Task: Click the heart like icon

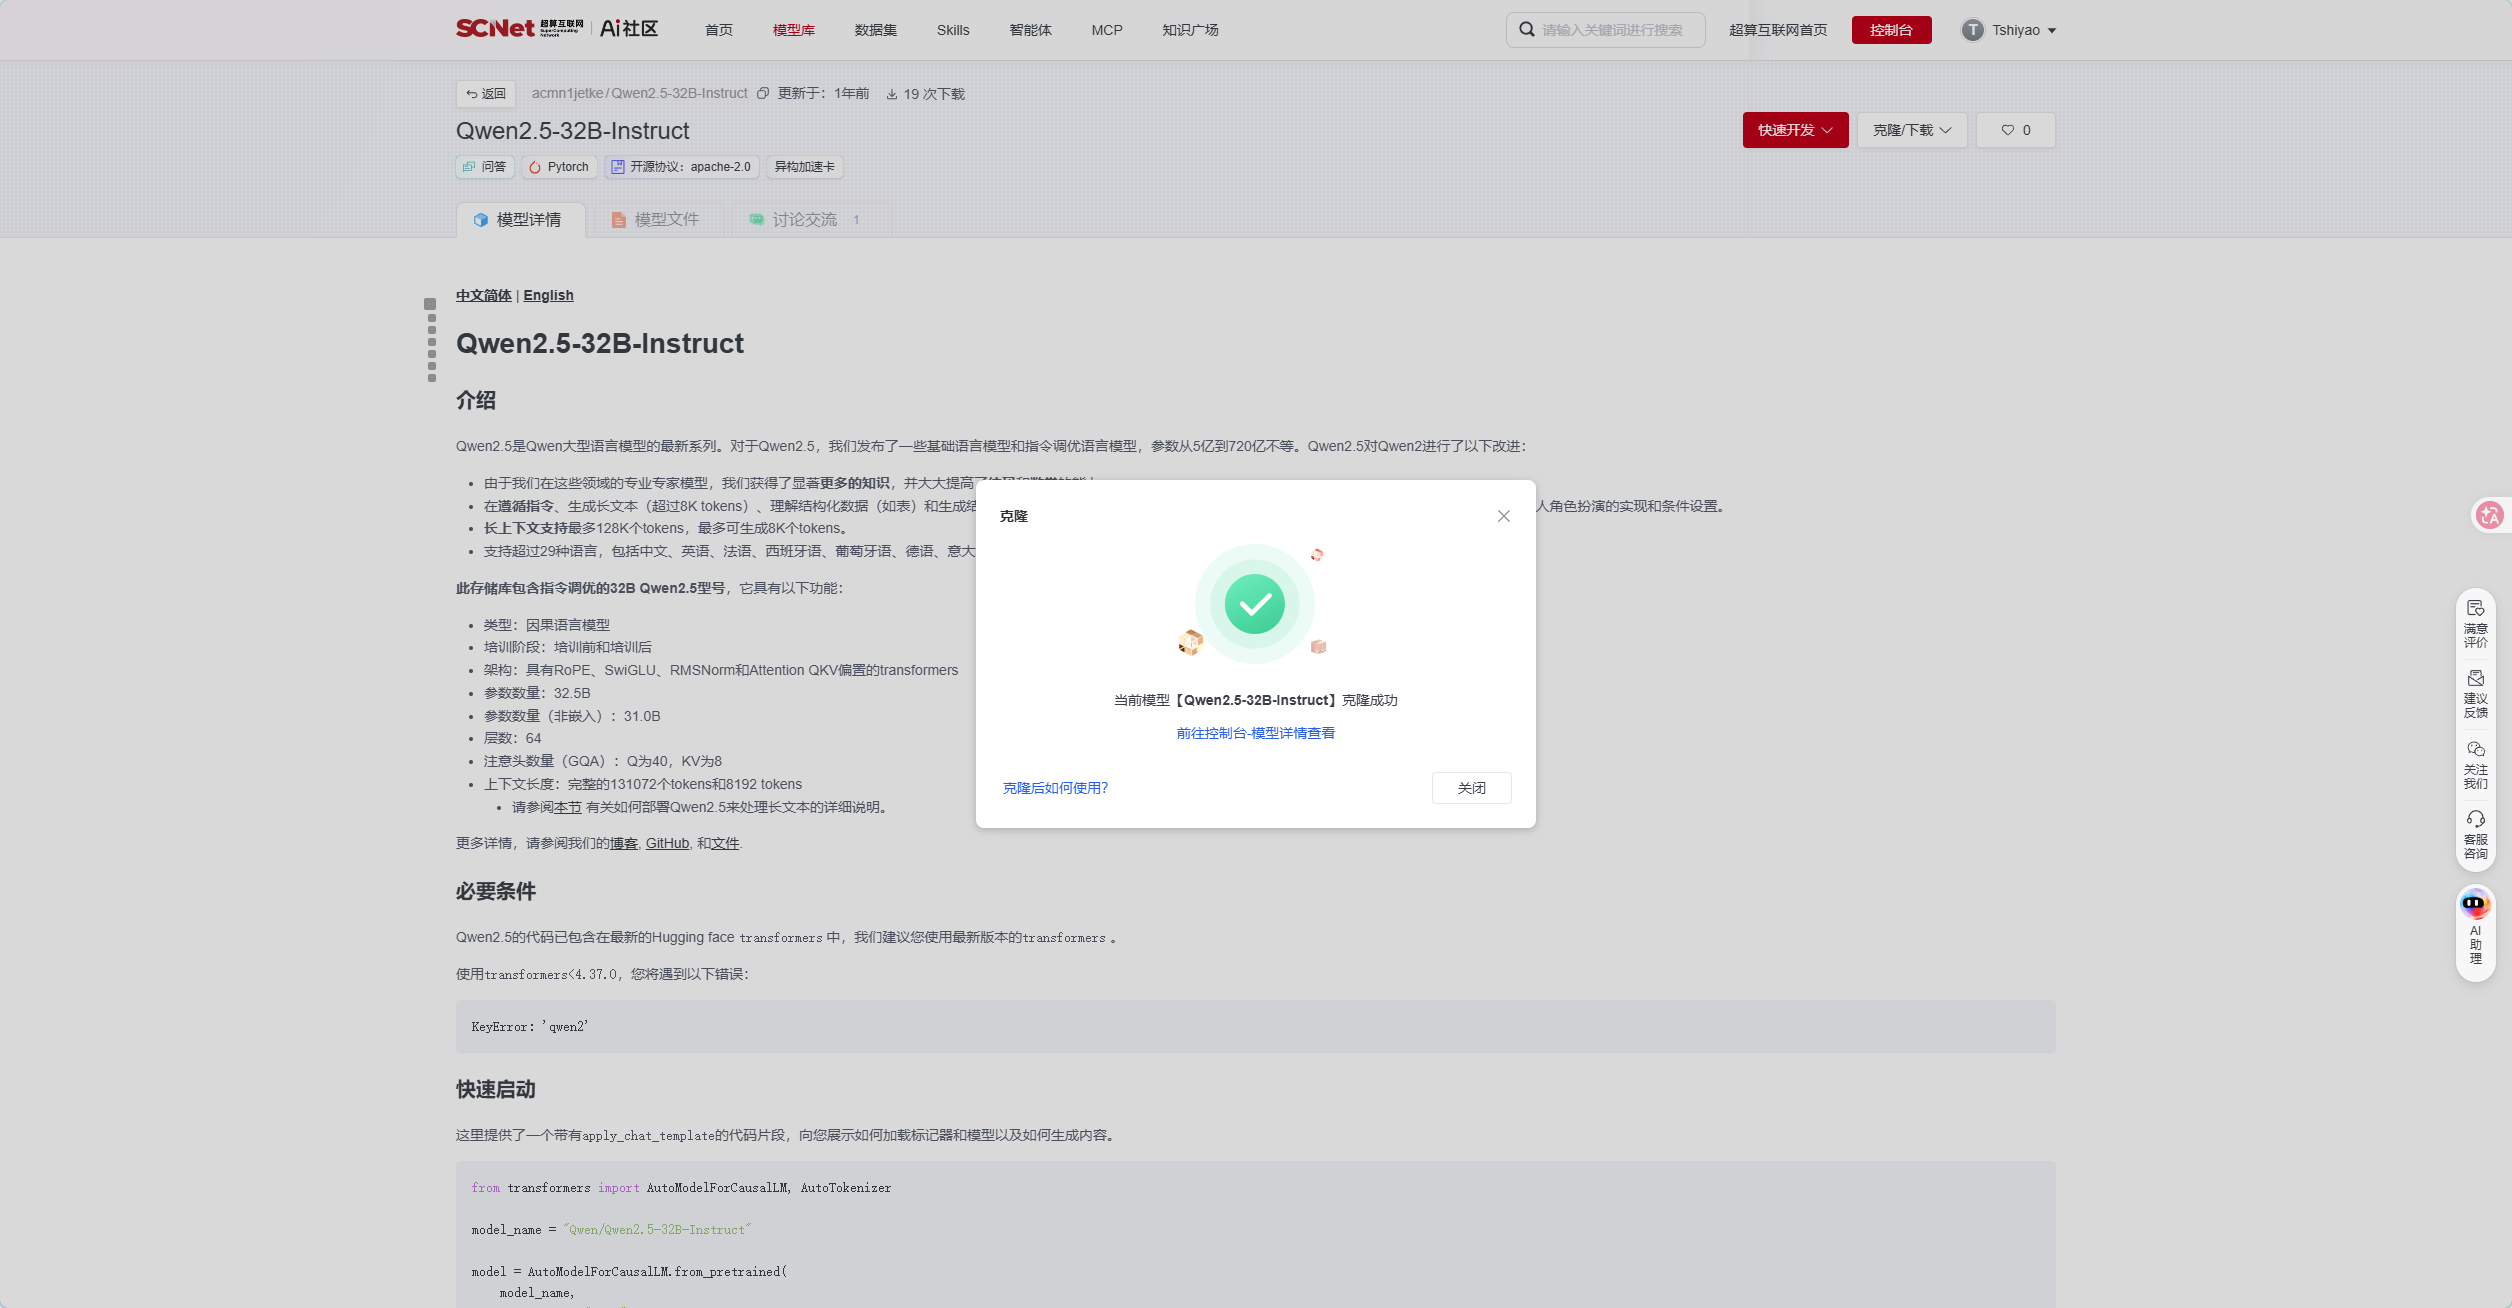Action: [x=2007, y=130]
